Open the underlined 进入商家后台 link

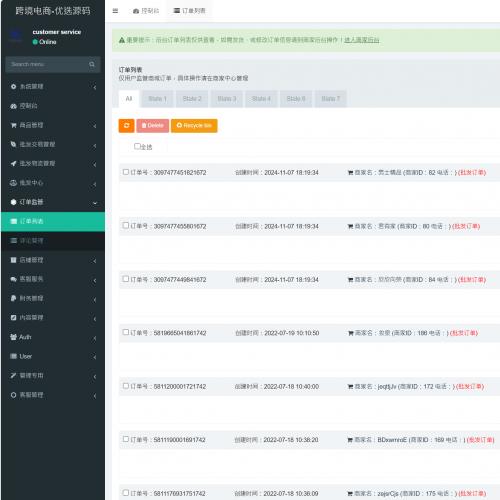(362, 40)
